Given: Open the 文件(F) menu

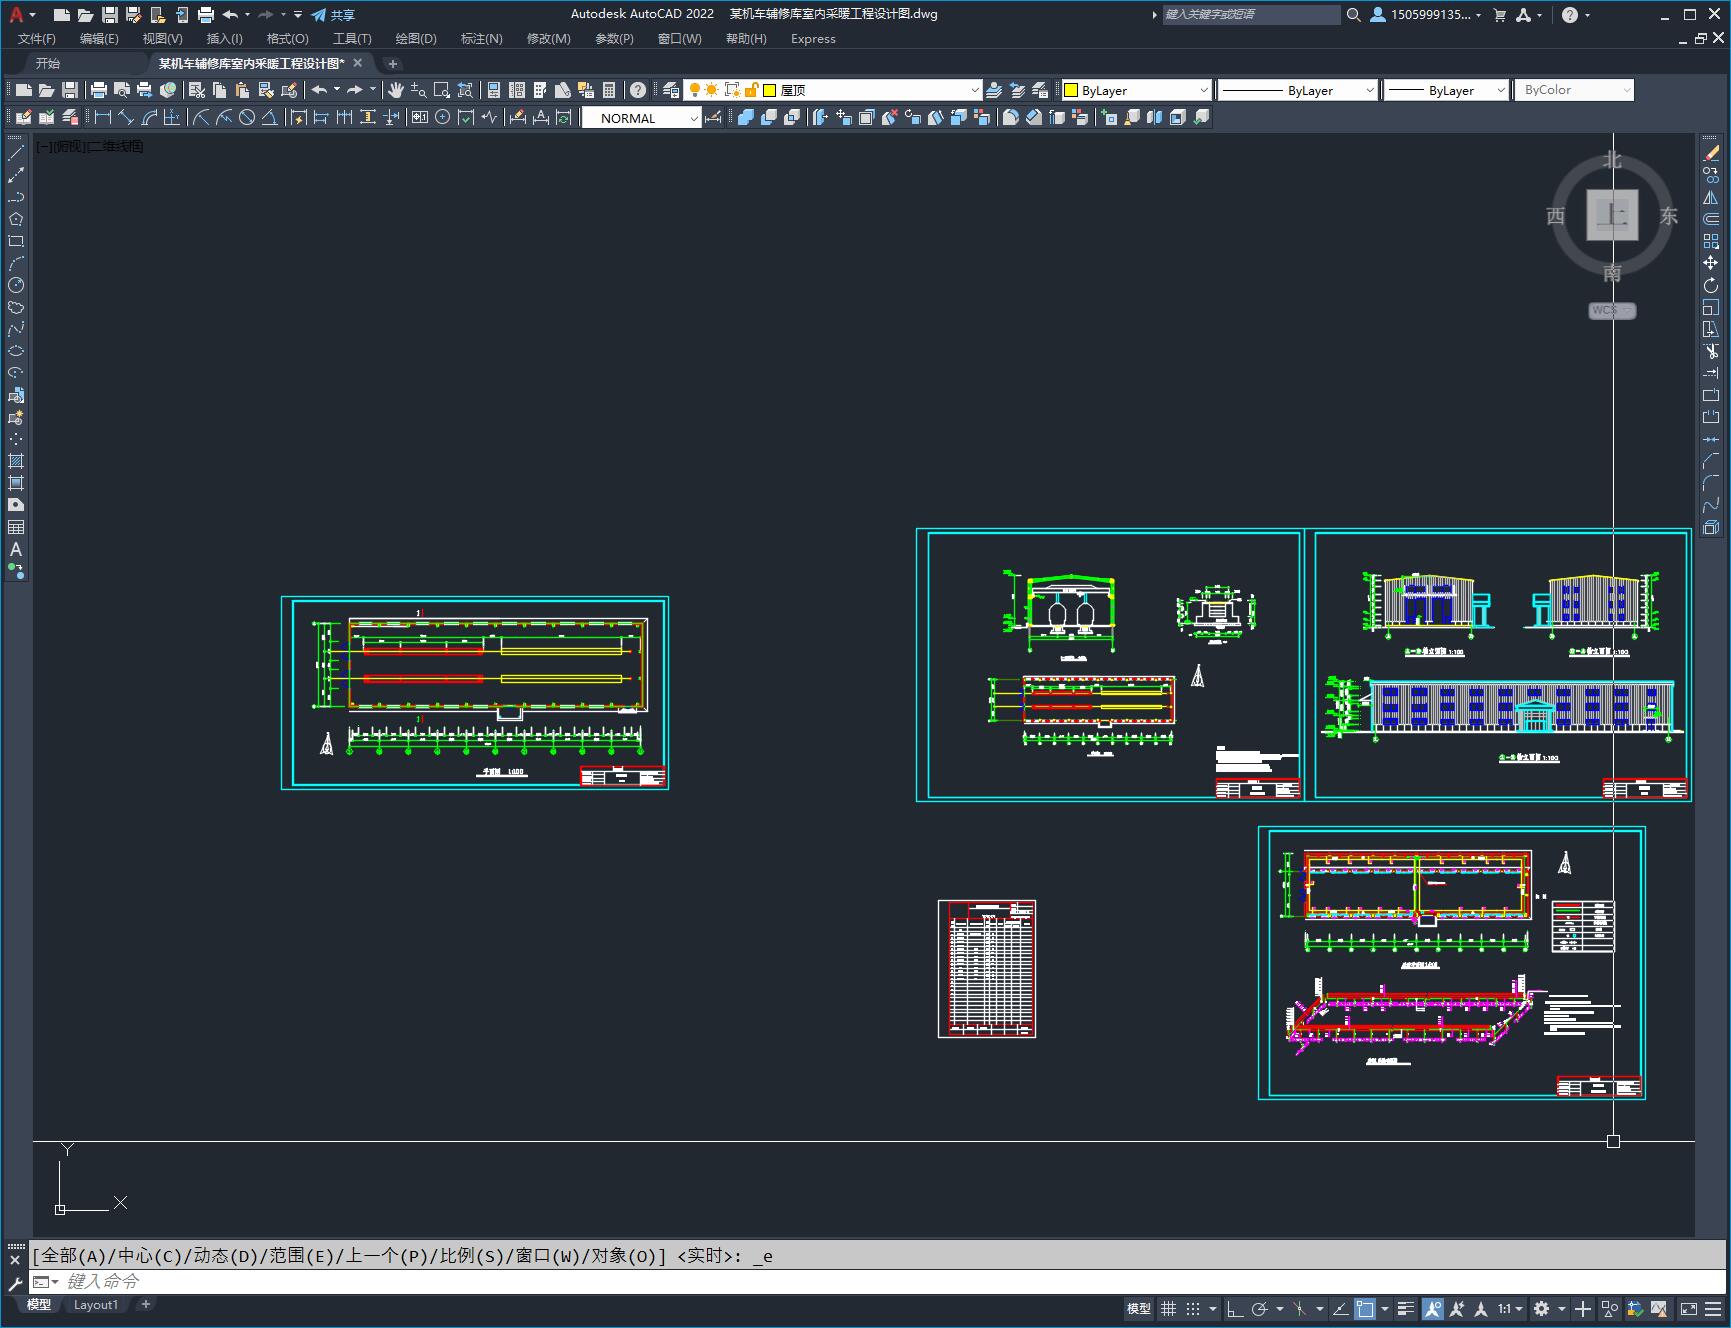Looking at the screenshot, I should click(x=37, y=38).
